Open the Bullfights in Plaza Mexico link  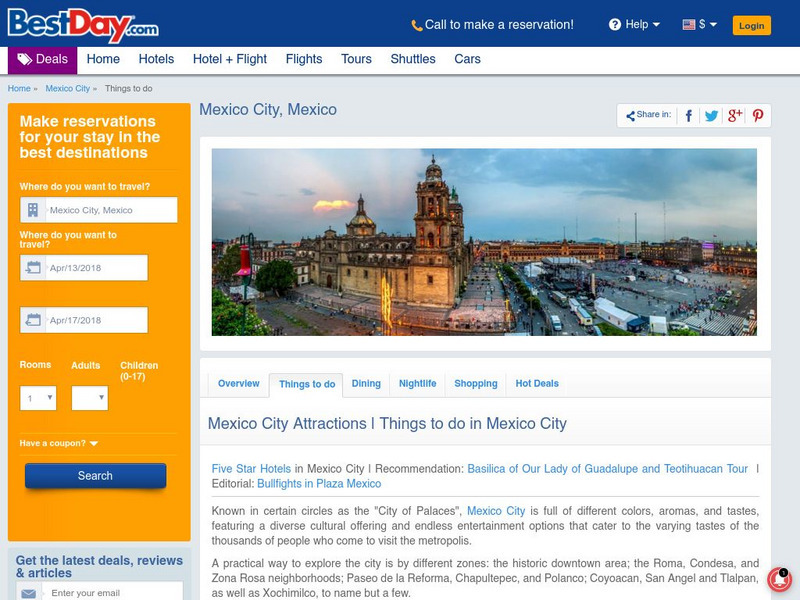pos(319,484)
